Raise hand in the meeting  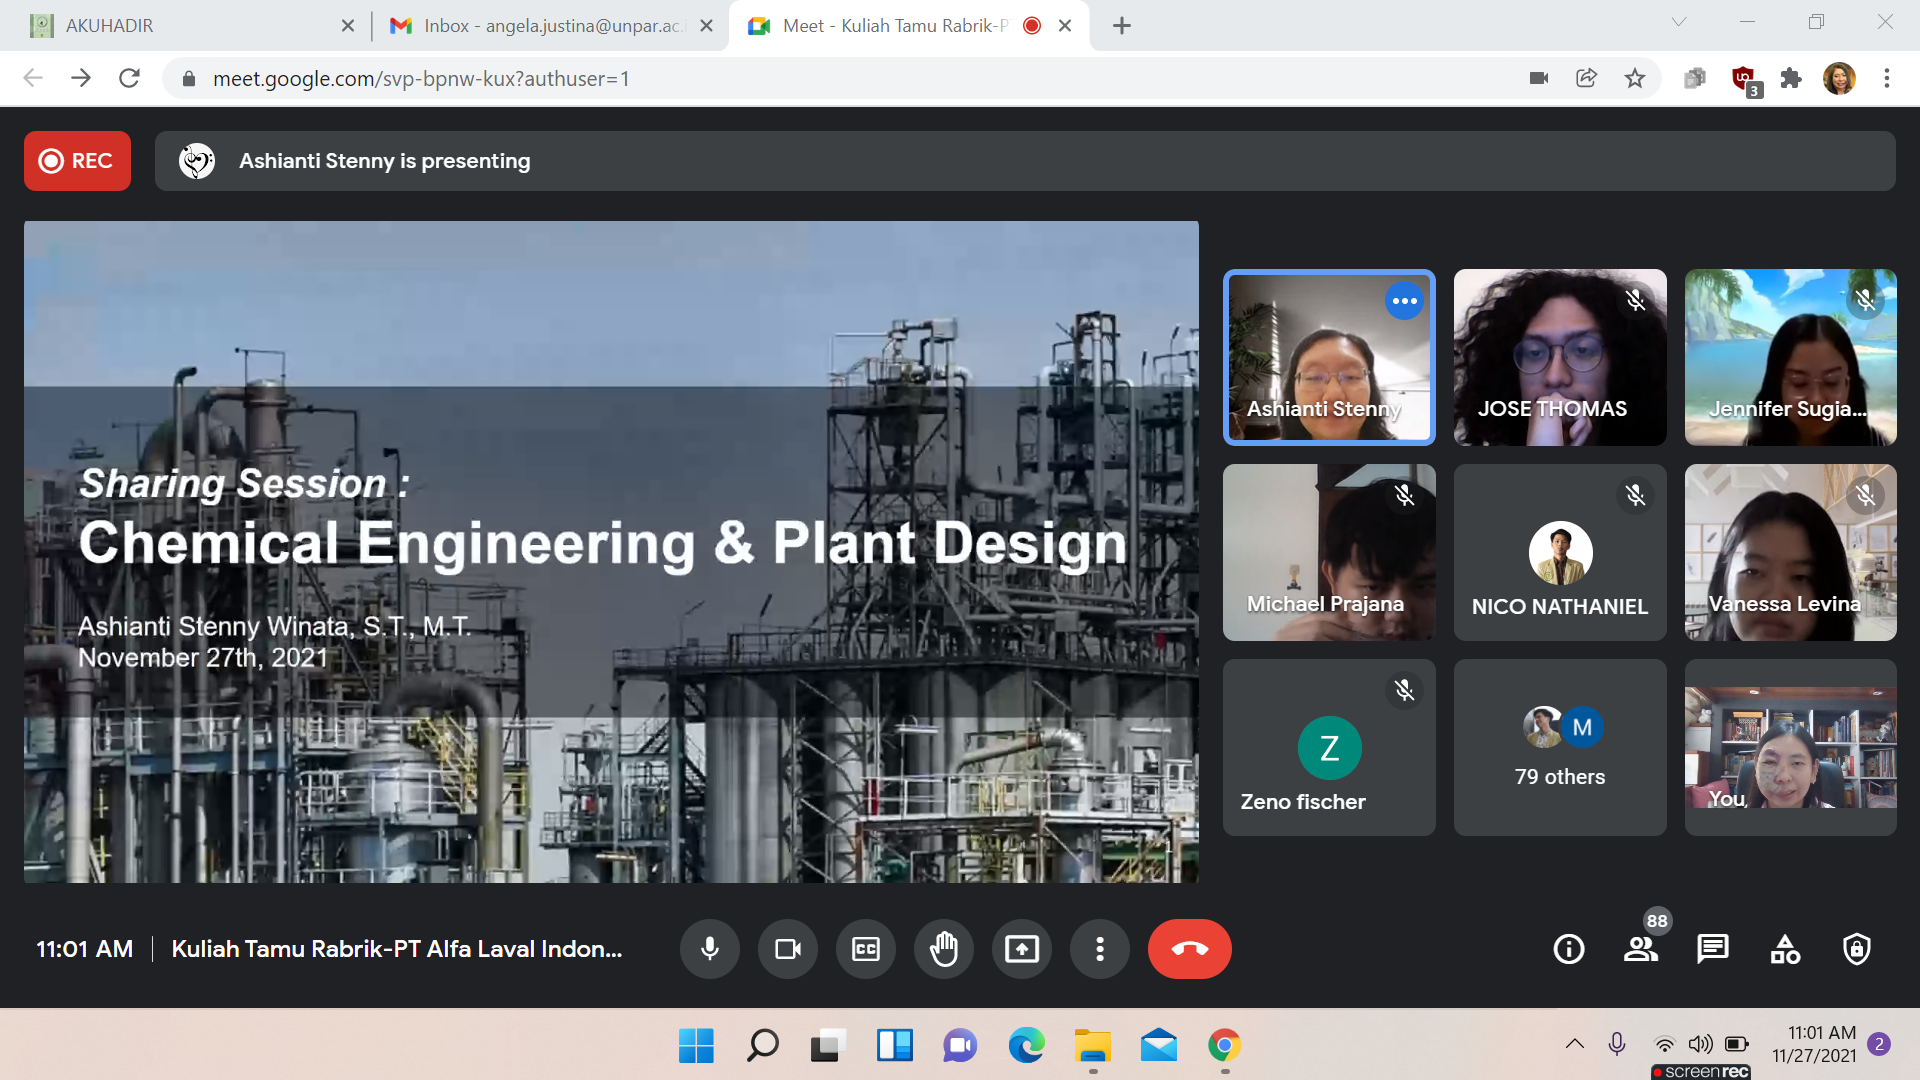click(943, 948)
